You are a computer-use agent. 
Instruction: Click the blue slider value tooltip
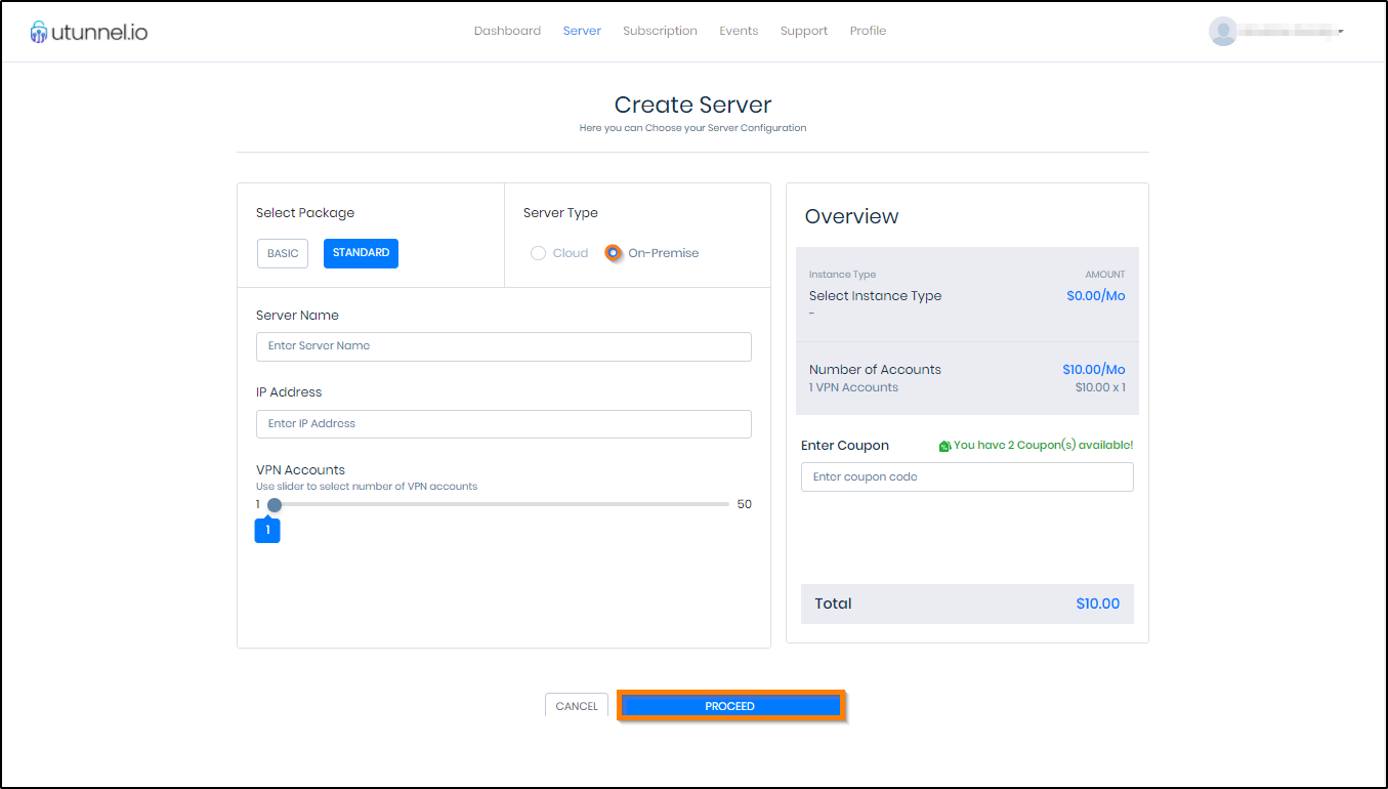(x=267, y=531)
